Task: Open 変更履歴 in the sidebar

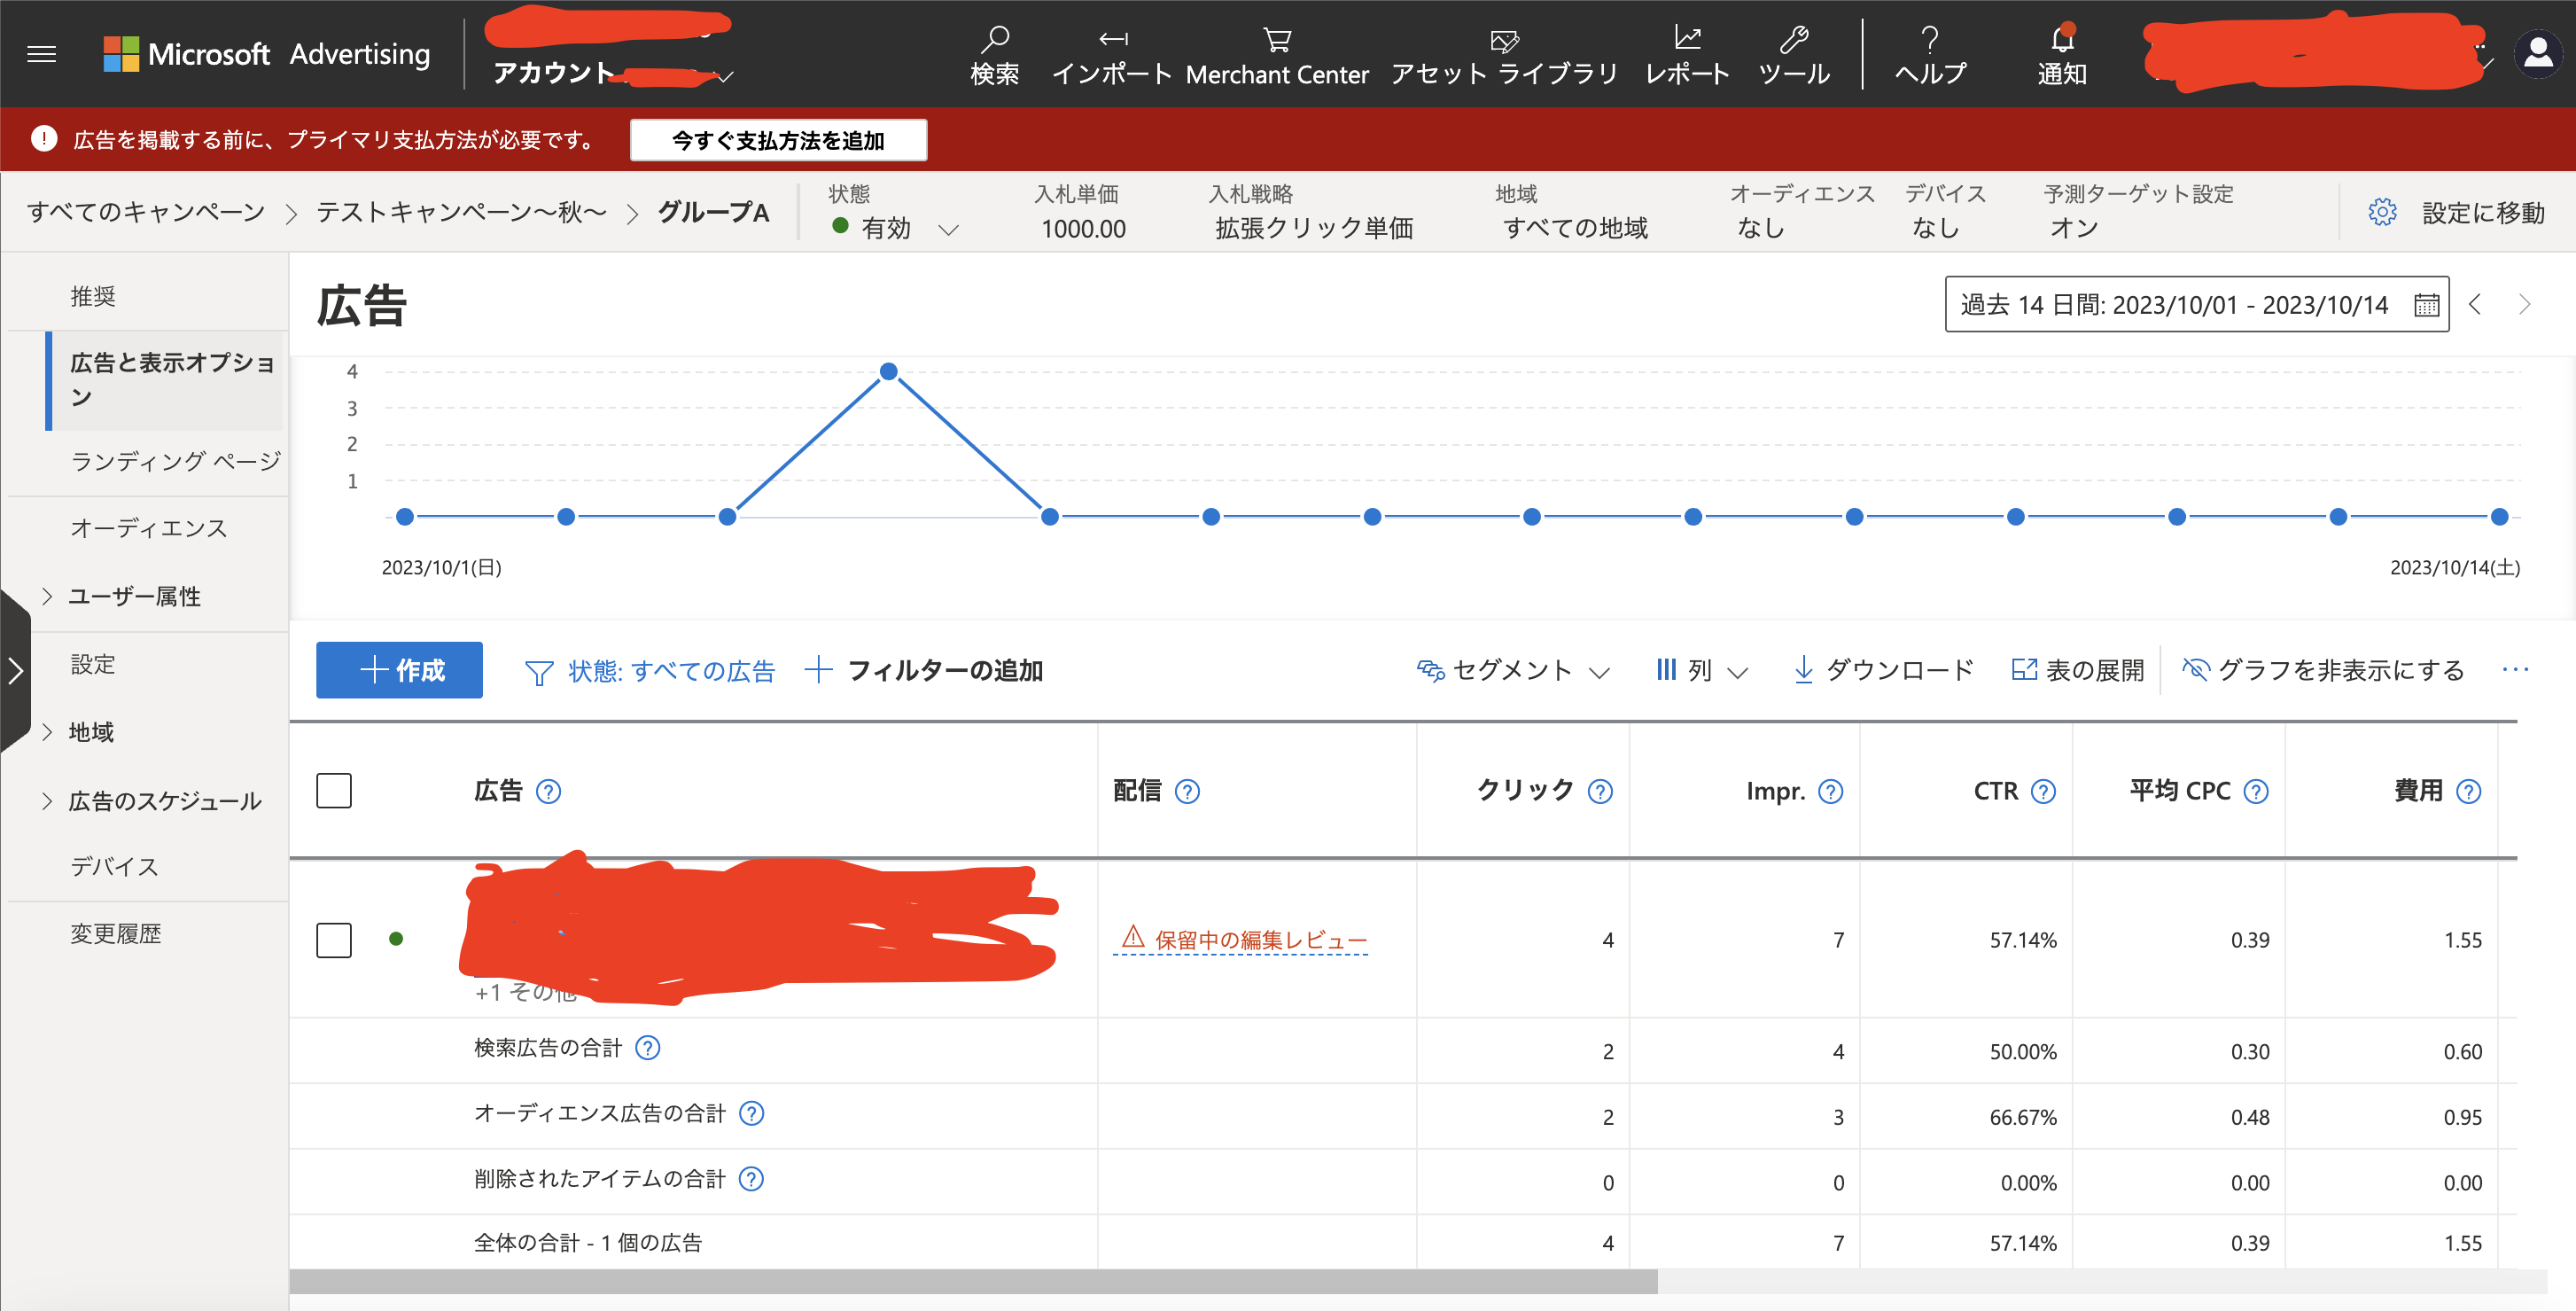Action: [115, 933]
